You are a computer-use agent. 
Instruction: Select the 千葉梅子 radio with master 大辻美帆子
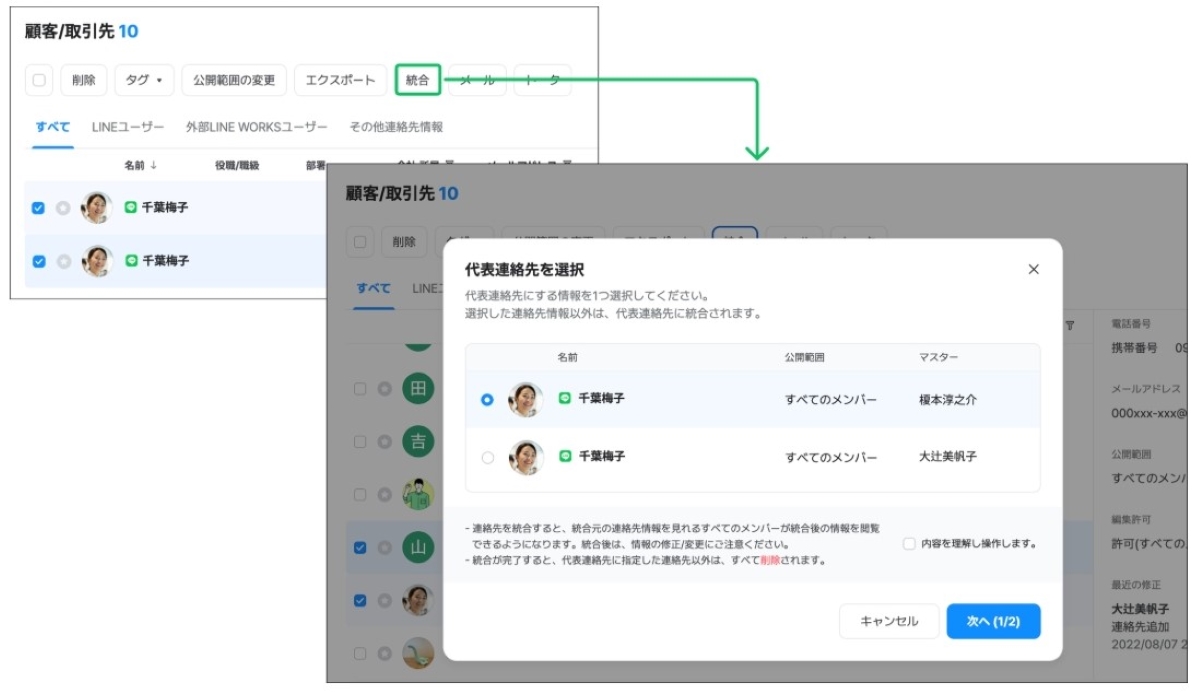tap(487, 457)
